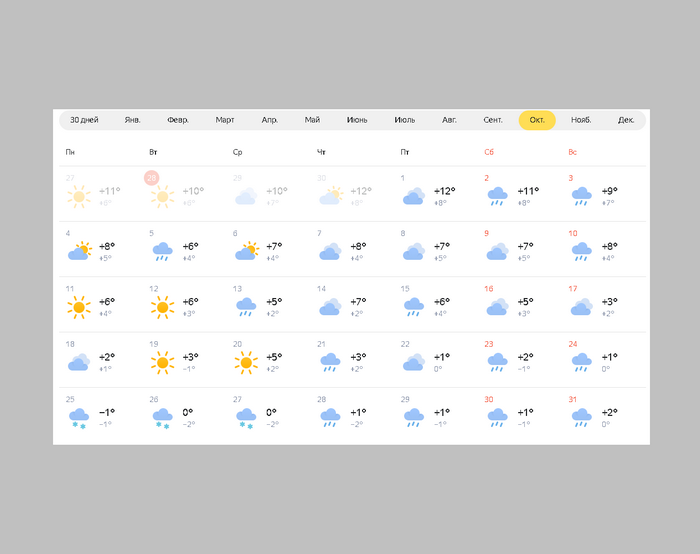
Task: Click the highlighted date 28 in the Tuesday column
Action: (152, 178)
